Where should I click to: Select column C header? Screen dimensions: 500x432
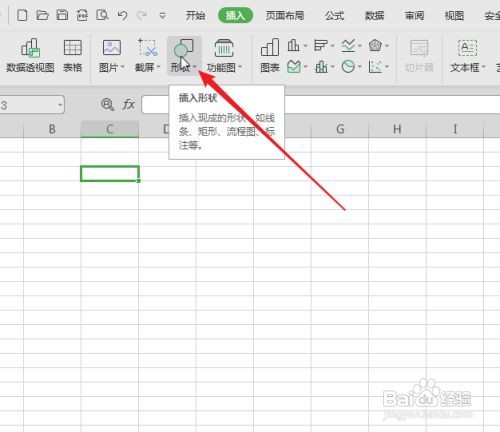(x=110, y=129)
